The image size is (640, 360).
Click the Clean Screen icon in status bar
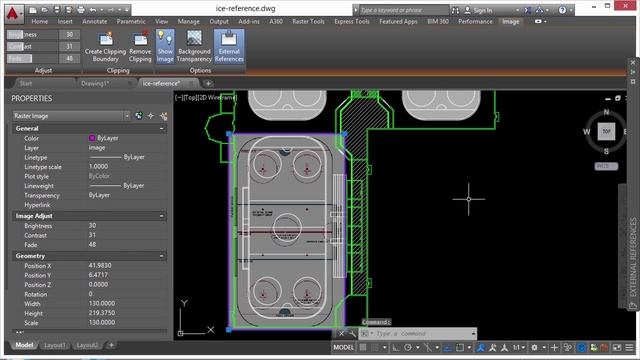coord(617,347)
